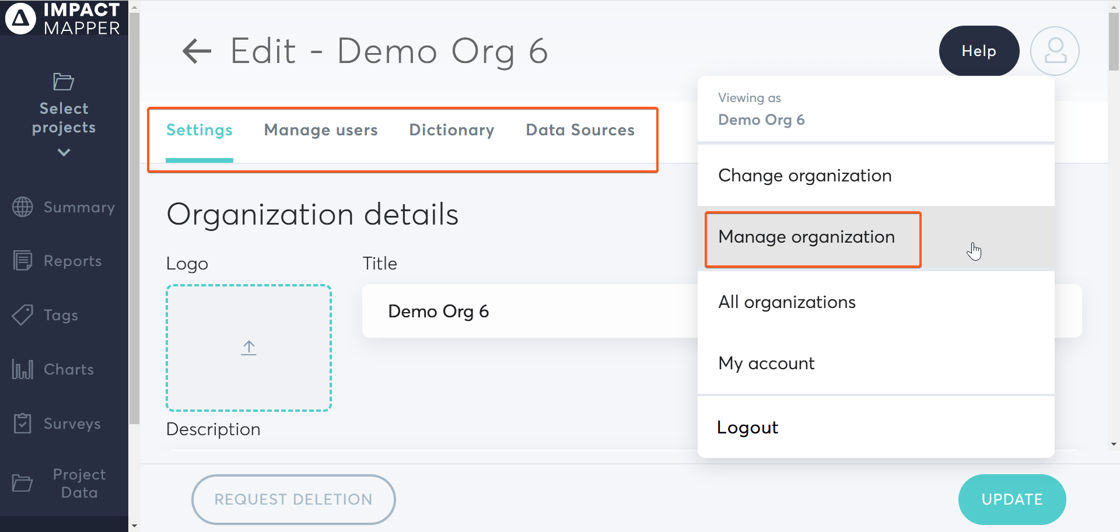Click the logo upload arrow box

(249, 348)
